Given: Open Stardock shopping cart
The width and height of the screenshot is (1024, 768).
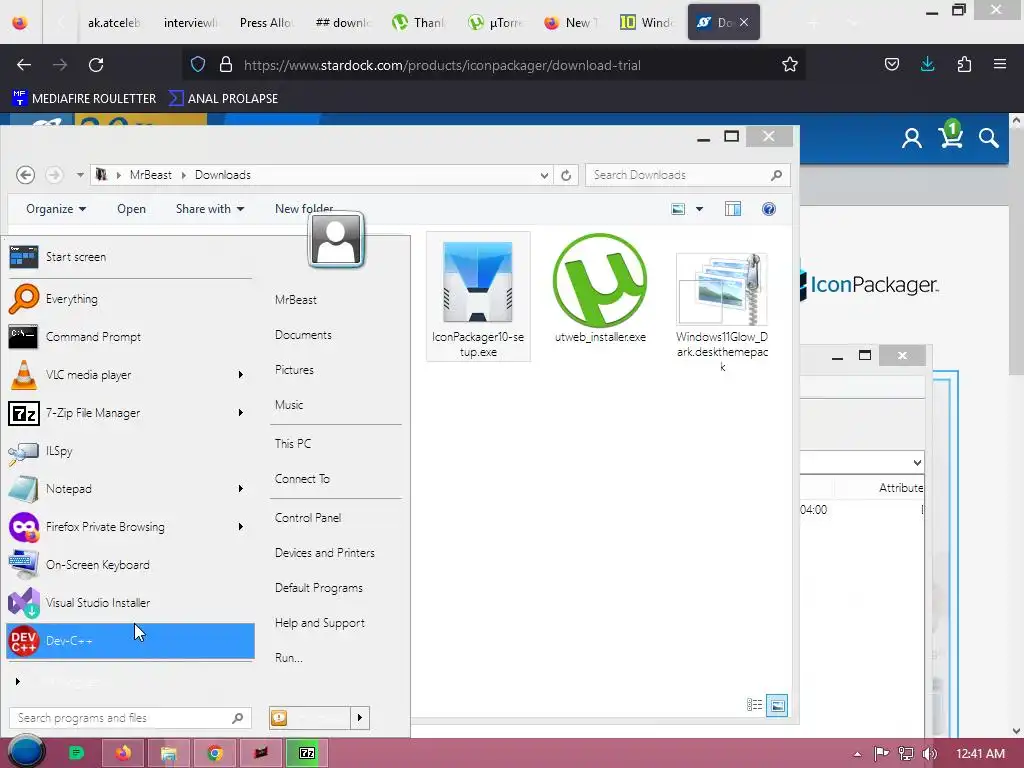Looking at the screenshot, I should coord(951,135).
